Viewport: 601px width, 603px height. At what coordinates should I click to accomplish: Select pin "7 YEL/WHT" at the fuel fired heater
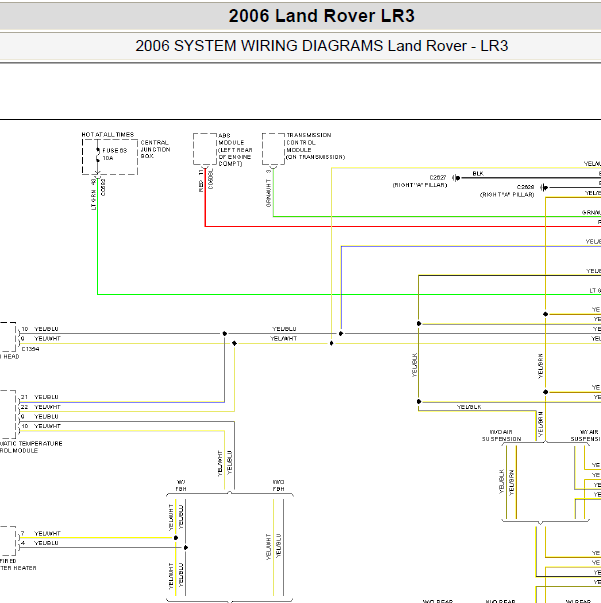(41, 533)
